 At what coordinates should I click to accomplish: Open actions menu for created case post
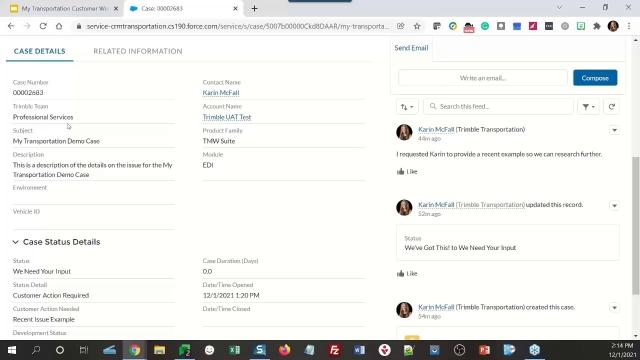tap(614, 308)
